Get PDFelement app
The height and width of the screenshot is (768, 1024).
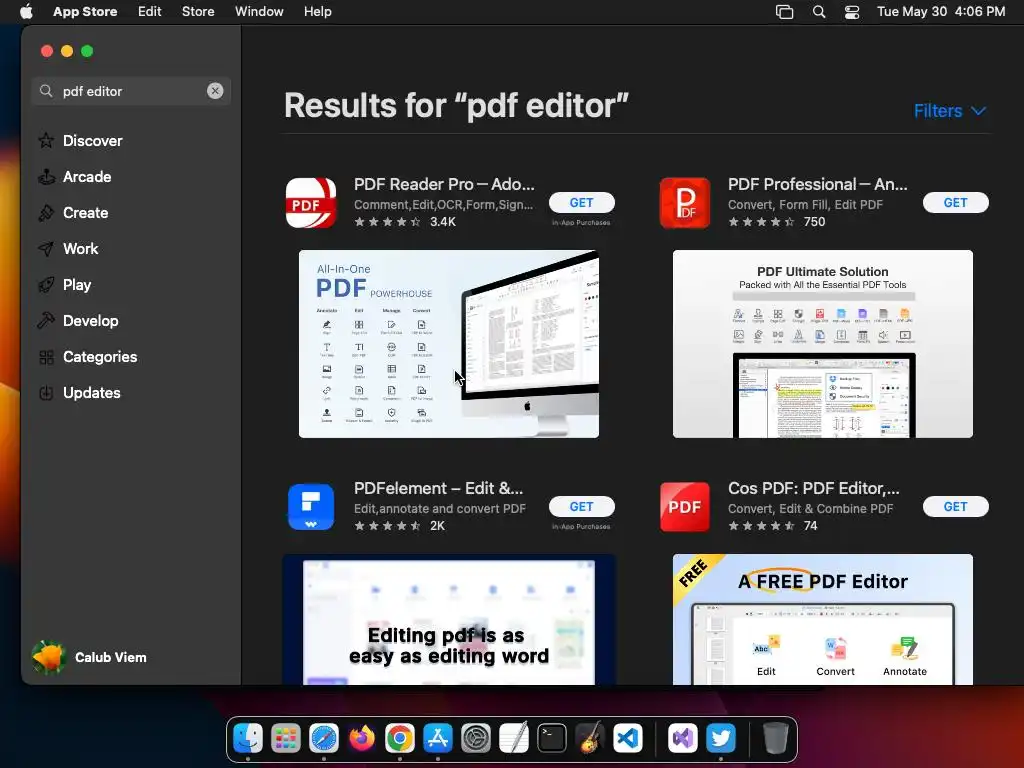point(581,507)
